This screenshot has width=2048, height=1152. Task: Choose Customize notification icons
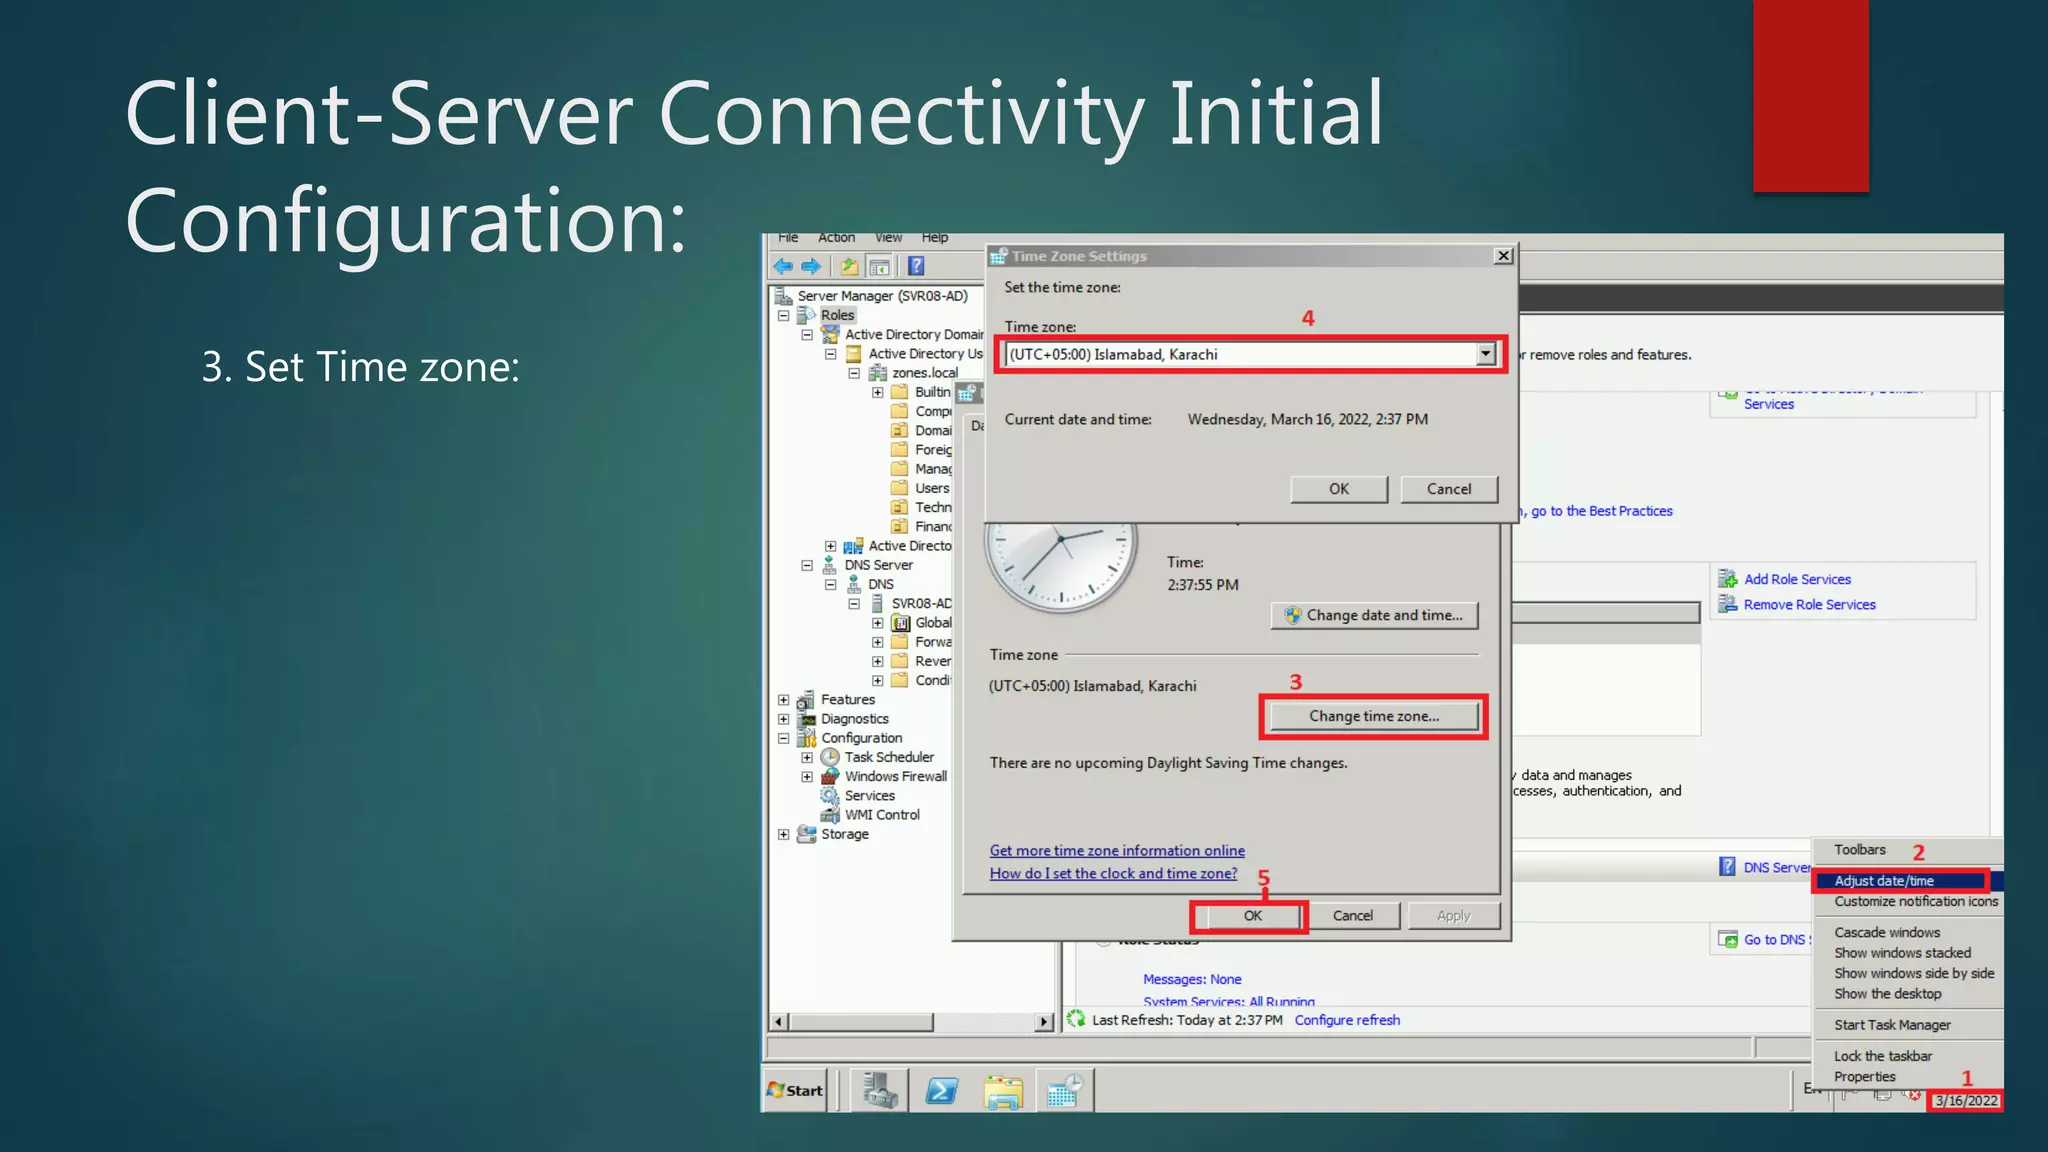1915,901
